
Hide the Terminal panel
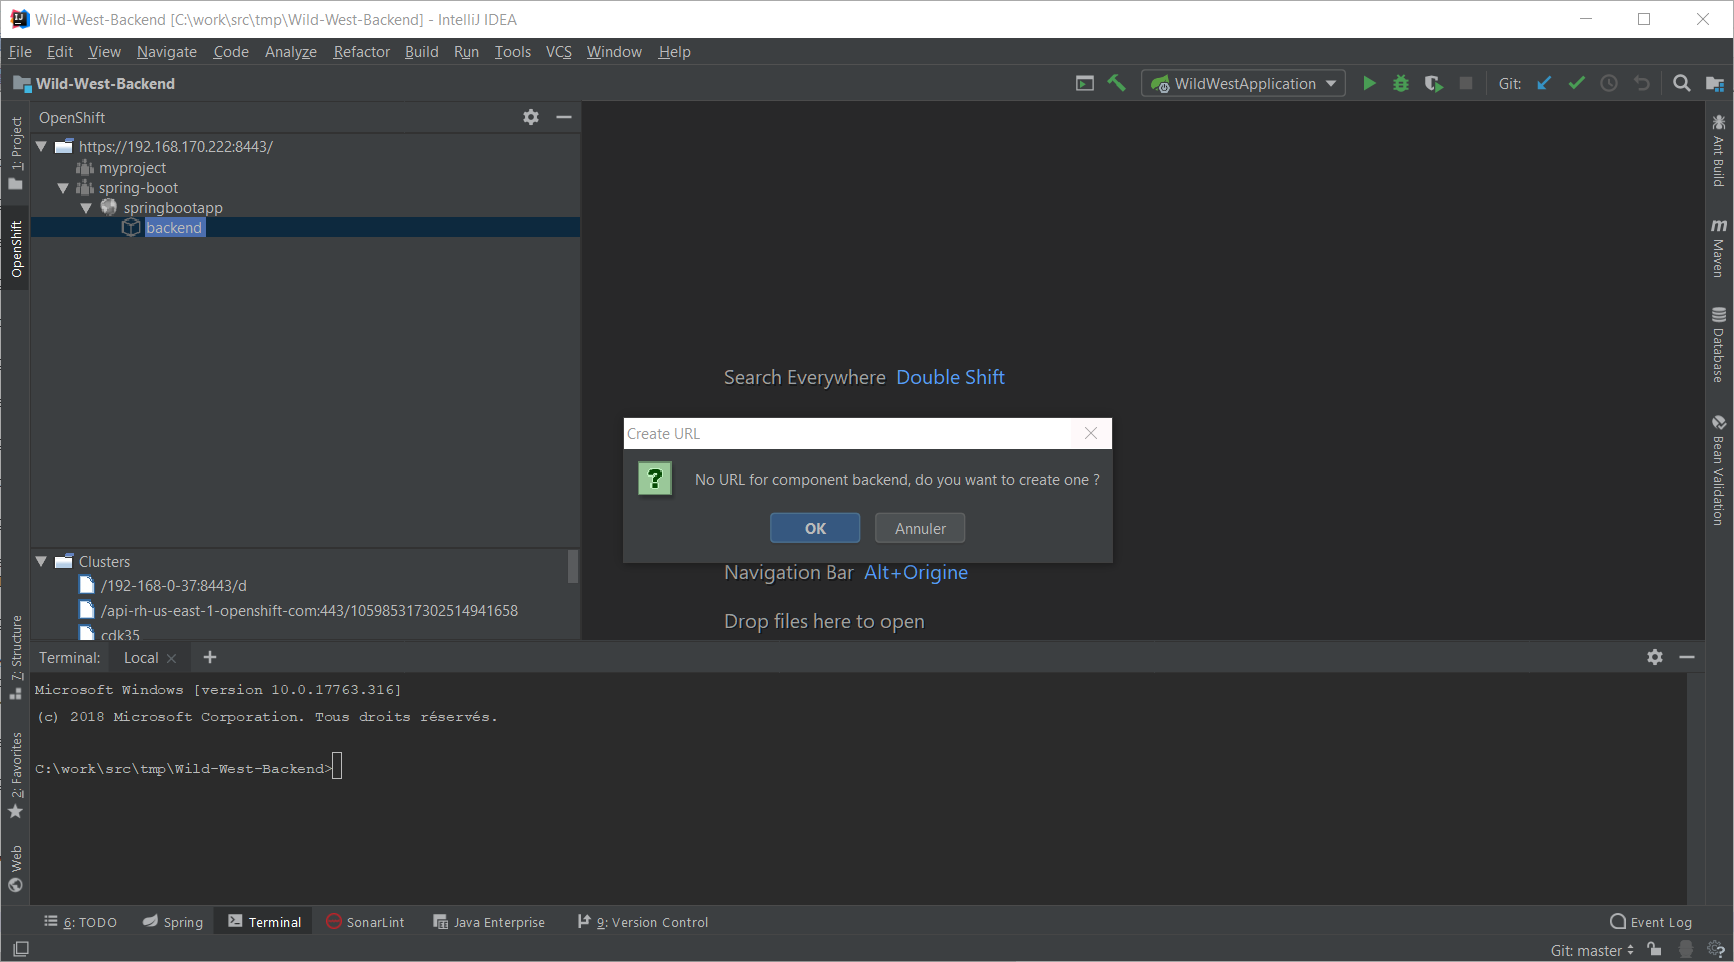tap(1687, 657)
